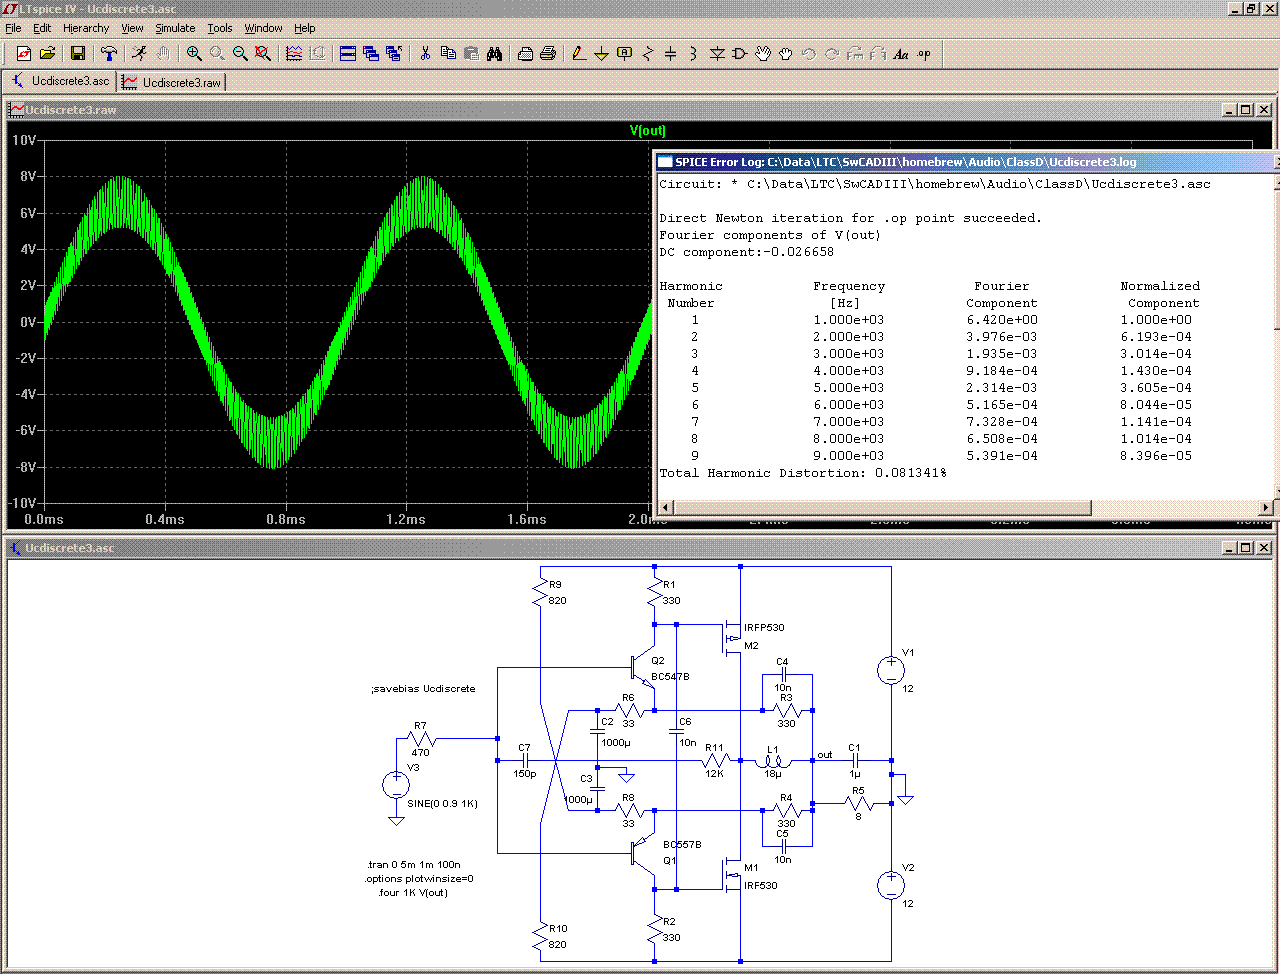Open the Simulate menu

click(x=175, y=28)
